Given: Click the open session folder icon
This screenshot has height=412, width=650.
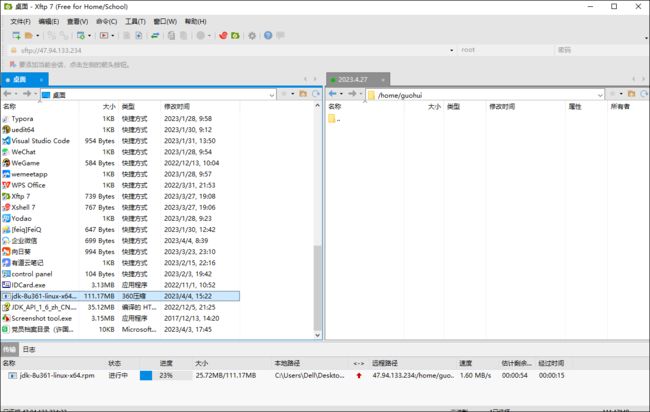Looking at the screenshot, I should point(29,36).
